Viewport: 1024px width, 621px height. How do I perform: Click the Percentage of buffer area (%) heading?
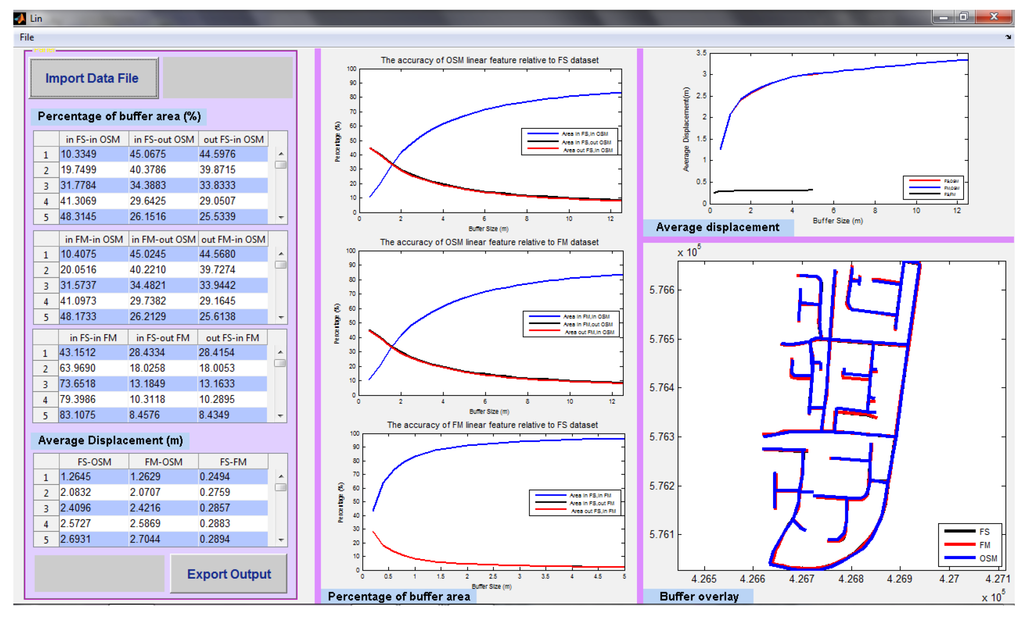coord(119,116)
